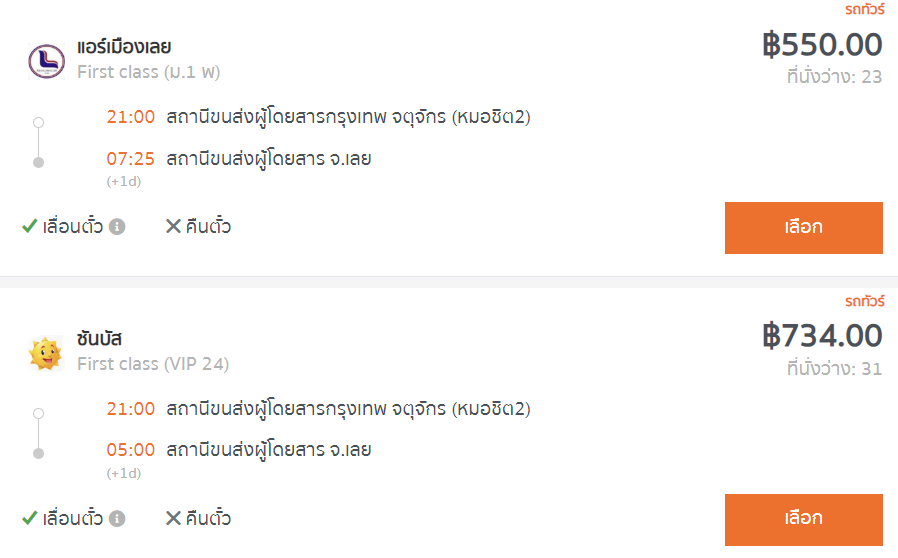Click X icon beside คืนตั๋ว in ซันบัส trip
Image resolution: width=898 pixels, height=558 pixels.
(x=173, y=518)
